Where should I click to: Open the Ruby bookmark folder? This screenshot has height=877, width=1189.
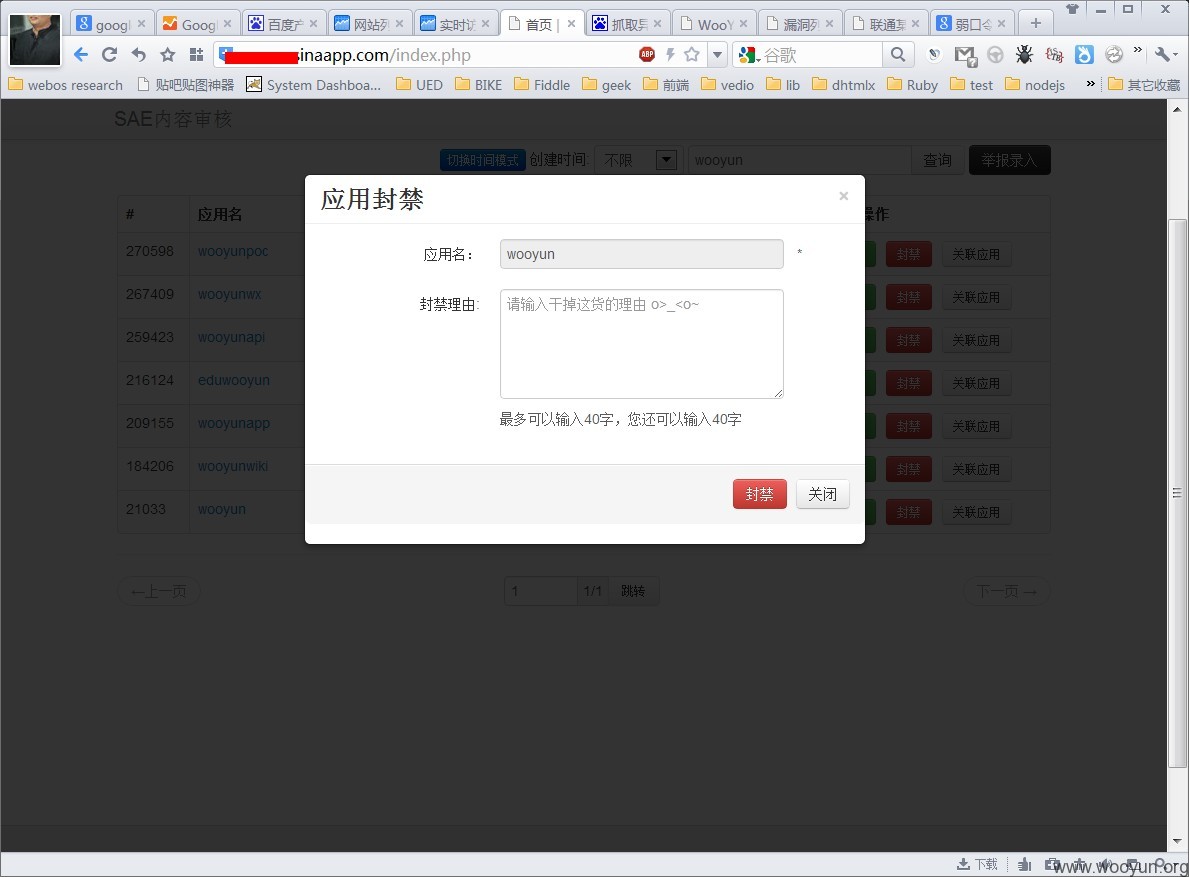[x=912, y=85]
